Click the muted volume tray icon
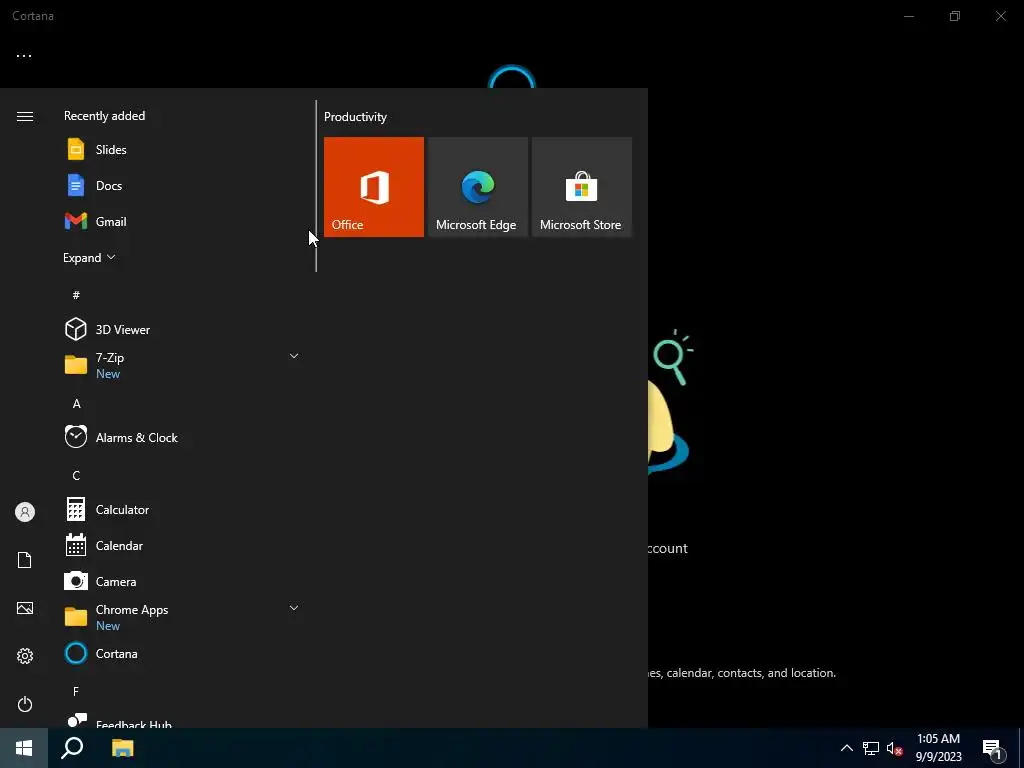 click(895, 748)
